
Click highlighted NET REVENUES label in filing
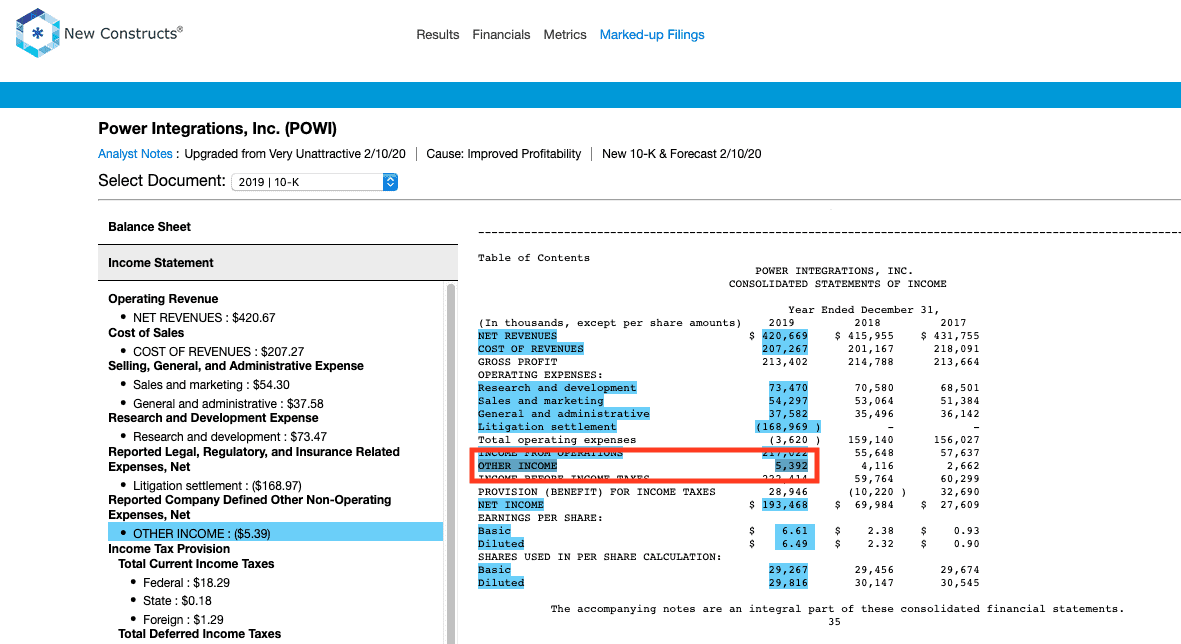[x=517, y=336]
